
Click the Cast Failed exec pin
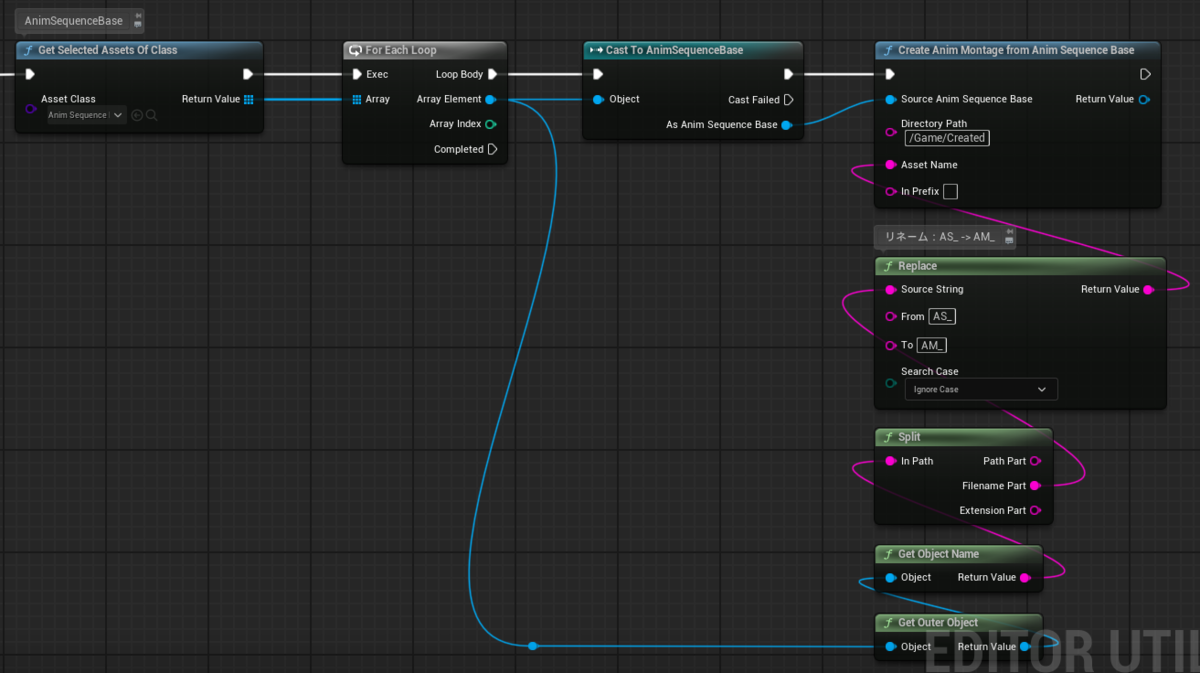click(x=789, y=99)
